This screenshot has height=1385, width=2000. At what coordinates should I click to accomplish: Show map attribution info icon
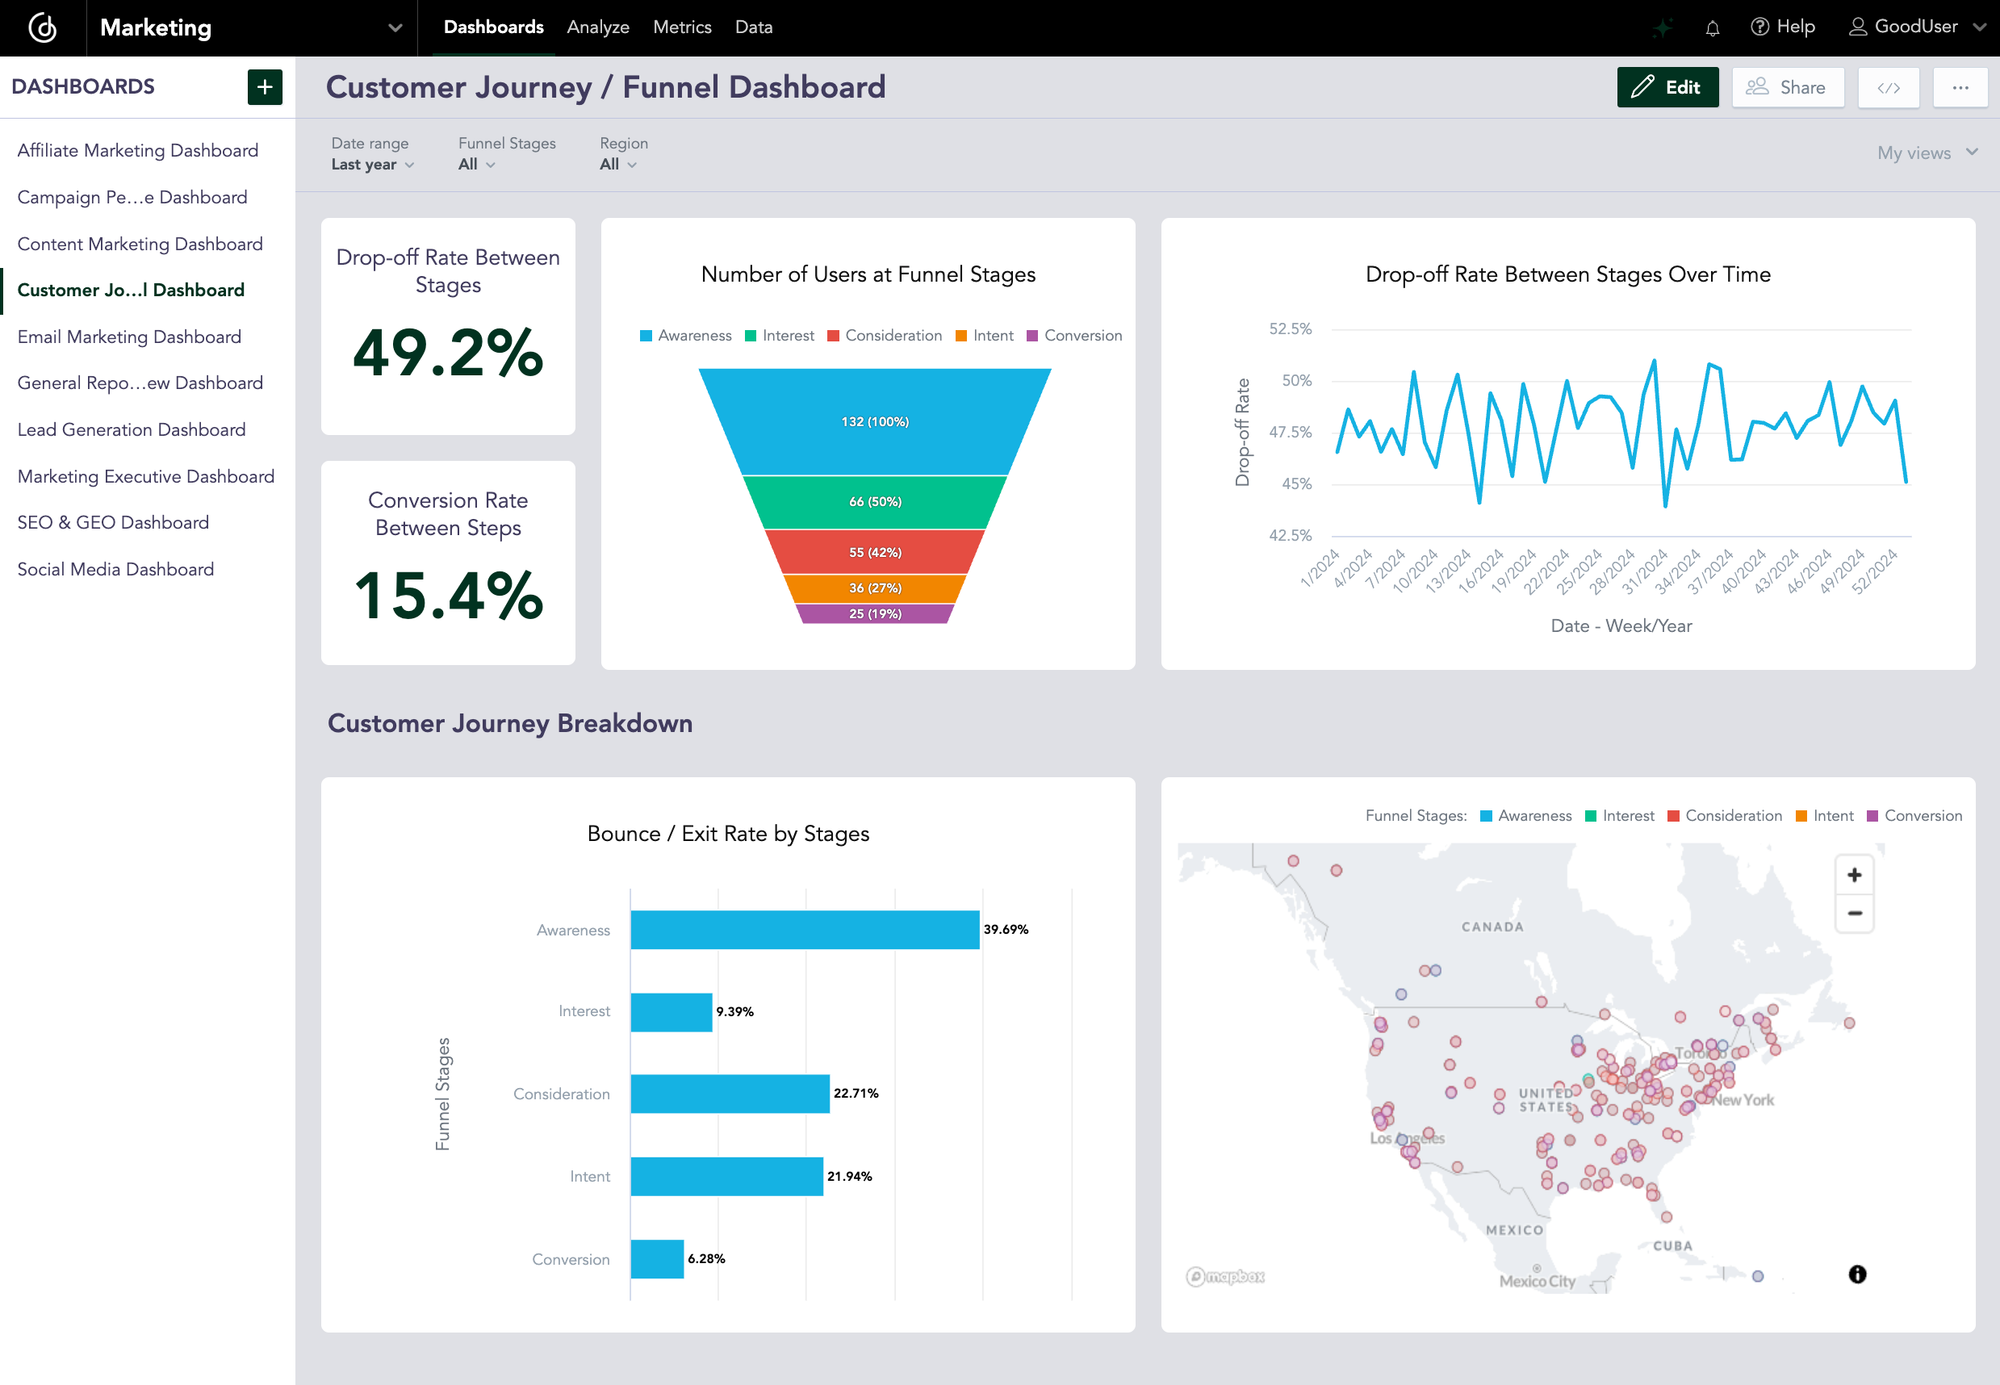coord(1857,1273)
